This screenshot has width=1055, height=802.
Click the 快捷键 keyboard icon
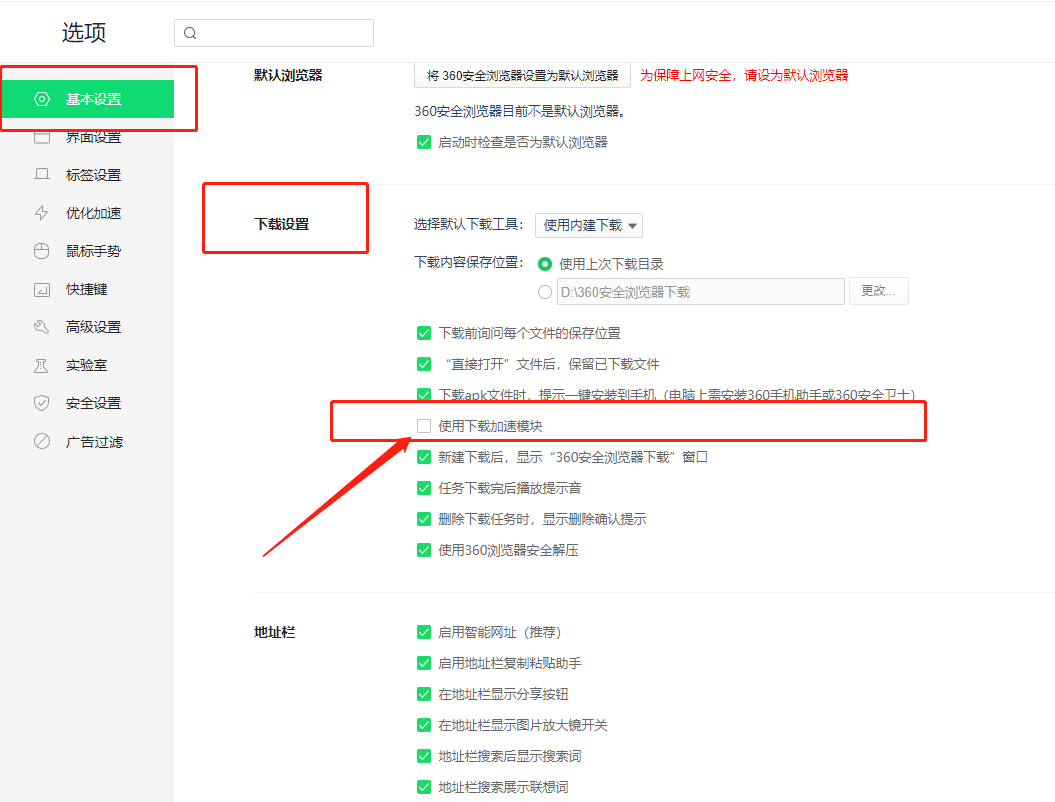[x=42, y=289]
